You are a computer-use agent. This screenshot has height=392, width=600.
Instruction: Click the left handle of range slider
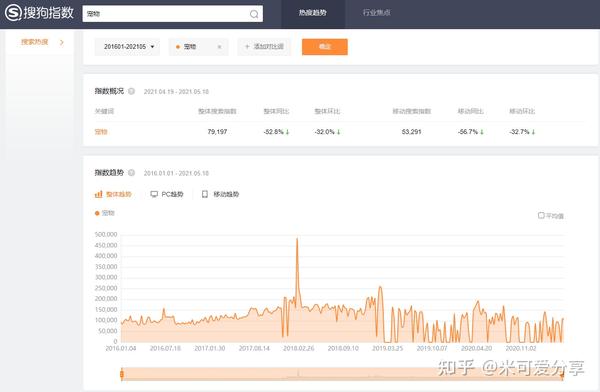pyautogui.click(x=122, y=374)
